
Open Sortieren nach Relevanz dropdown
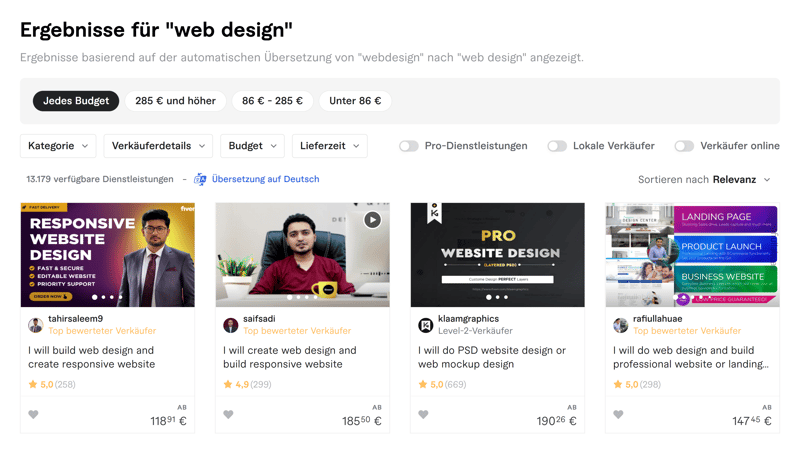(705, 180)
